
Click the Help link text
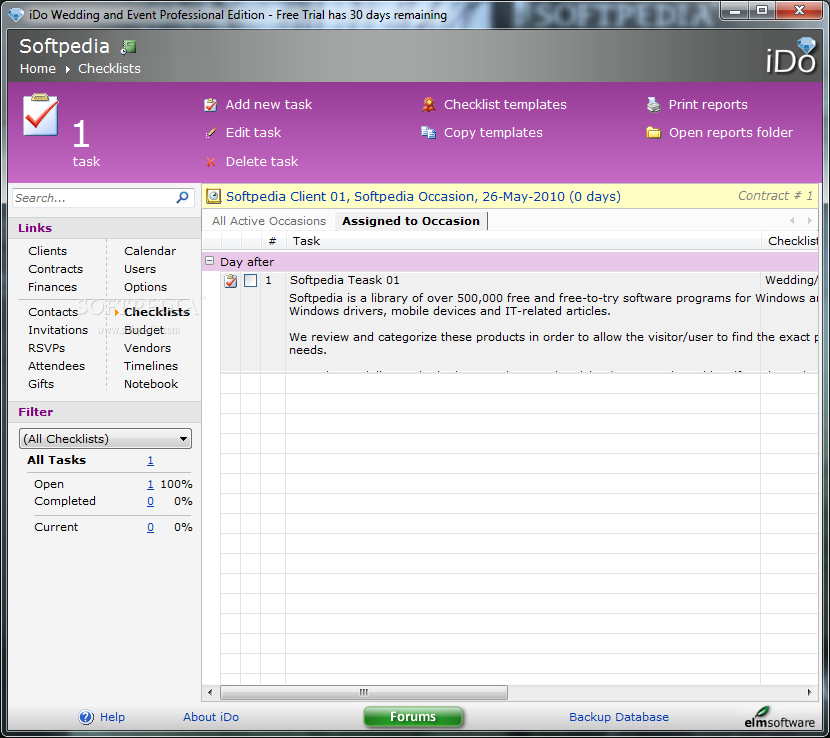pyautogui.click(x=112, y=717)
